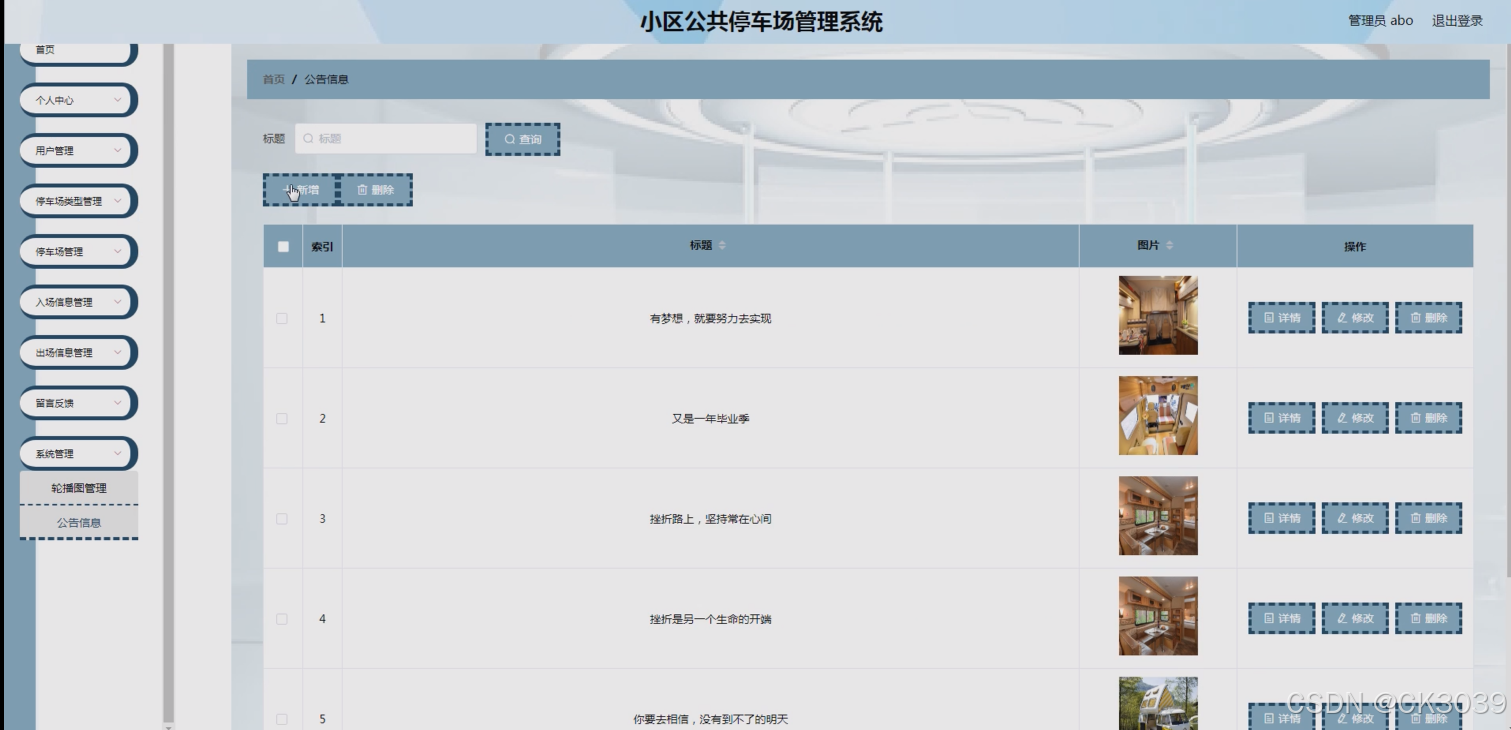This screenshot has width=1511, height=730.
Task: Click 删除 for 挫折是另一个生命的开端
Action: click(x=1428, y=618)
